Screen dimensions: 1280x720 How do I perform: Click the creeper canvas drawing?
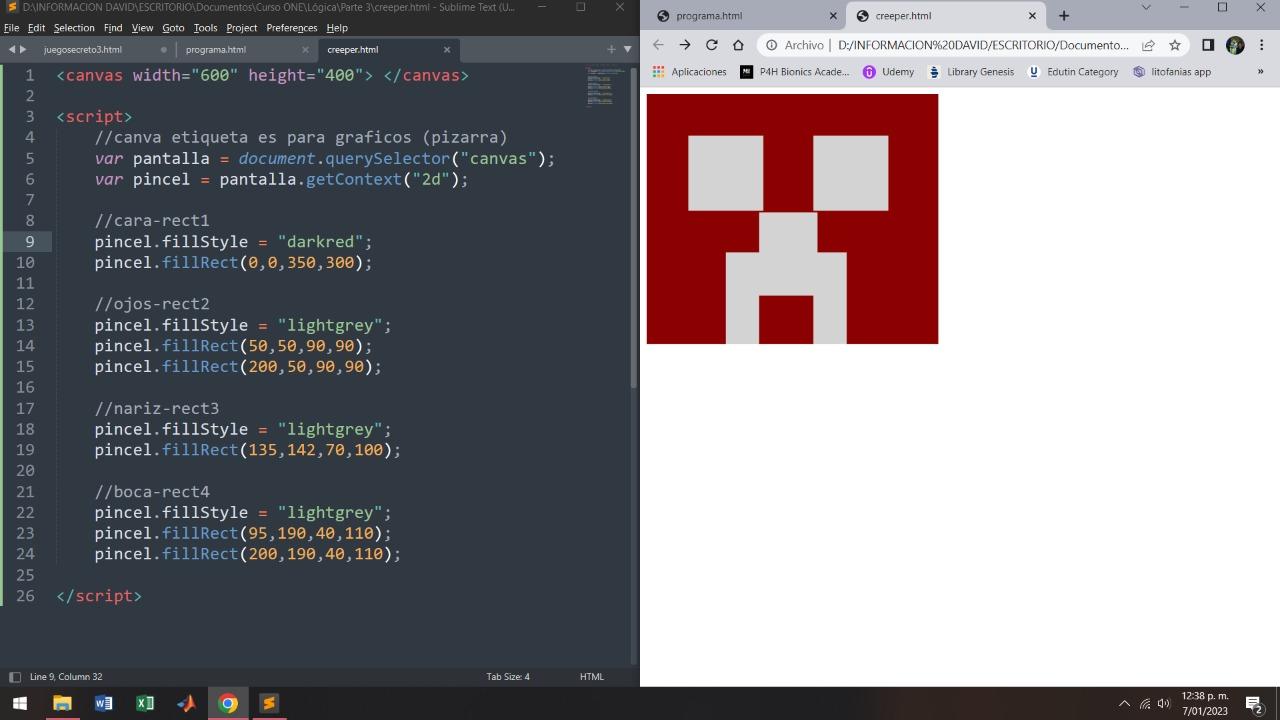[792, 219]
